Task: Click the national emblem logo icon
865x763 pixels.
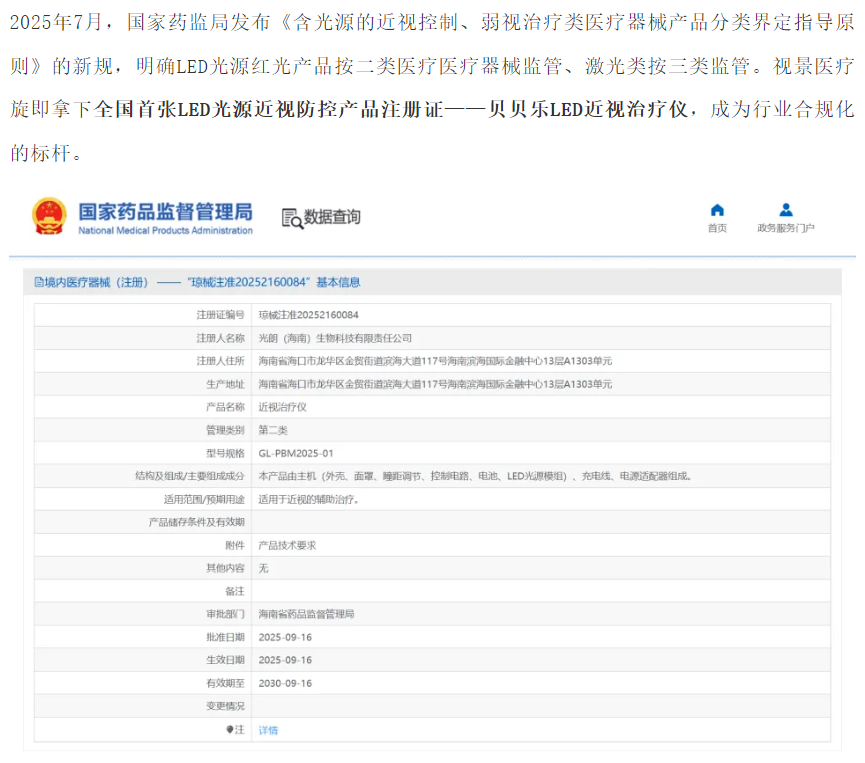Action: pos(49,216)
